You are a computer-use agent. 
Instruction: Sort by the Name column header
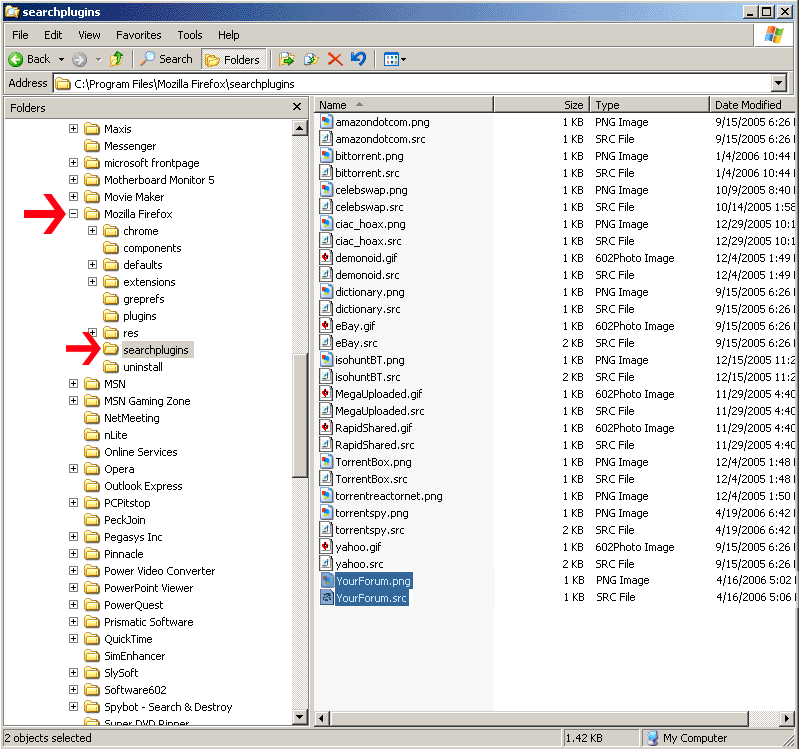coord(404,105)
